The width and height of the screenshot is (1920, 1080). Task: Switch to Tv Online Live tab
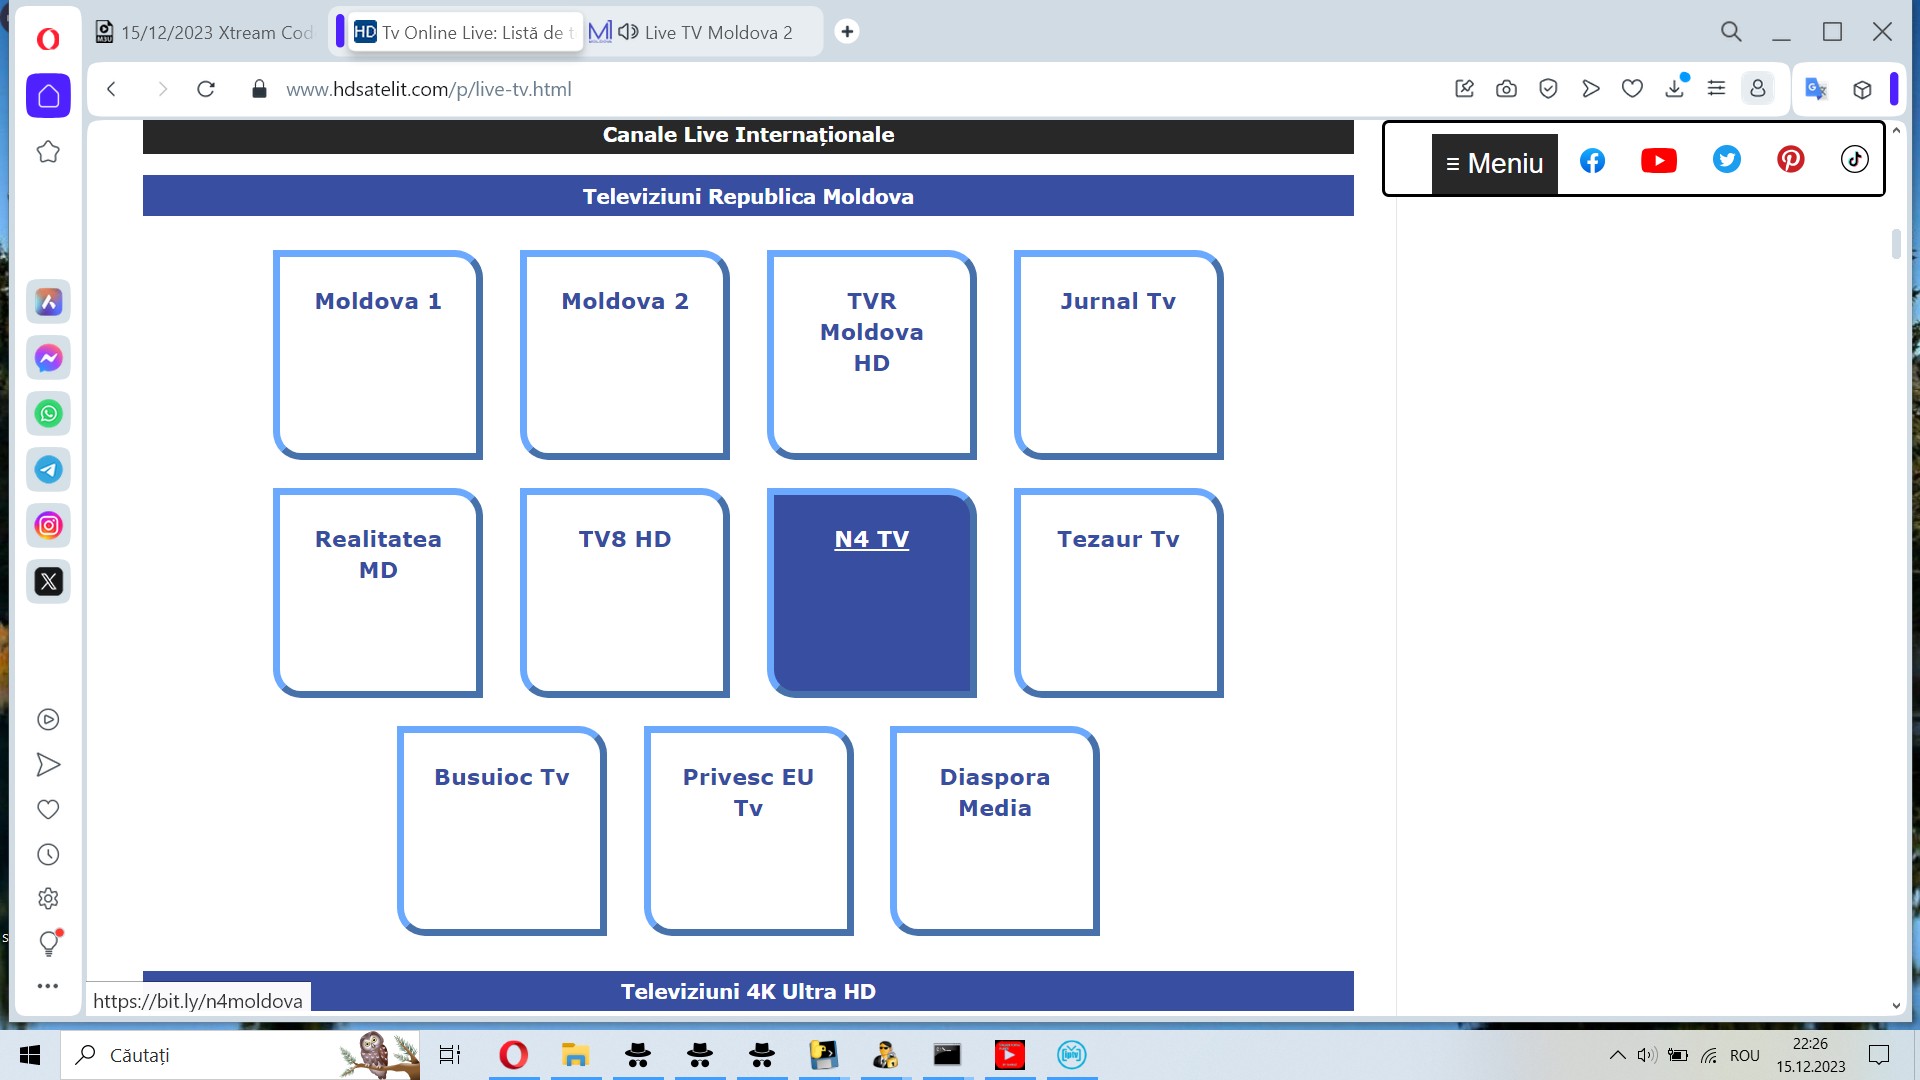(465, 32)
